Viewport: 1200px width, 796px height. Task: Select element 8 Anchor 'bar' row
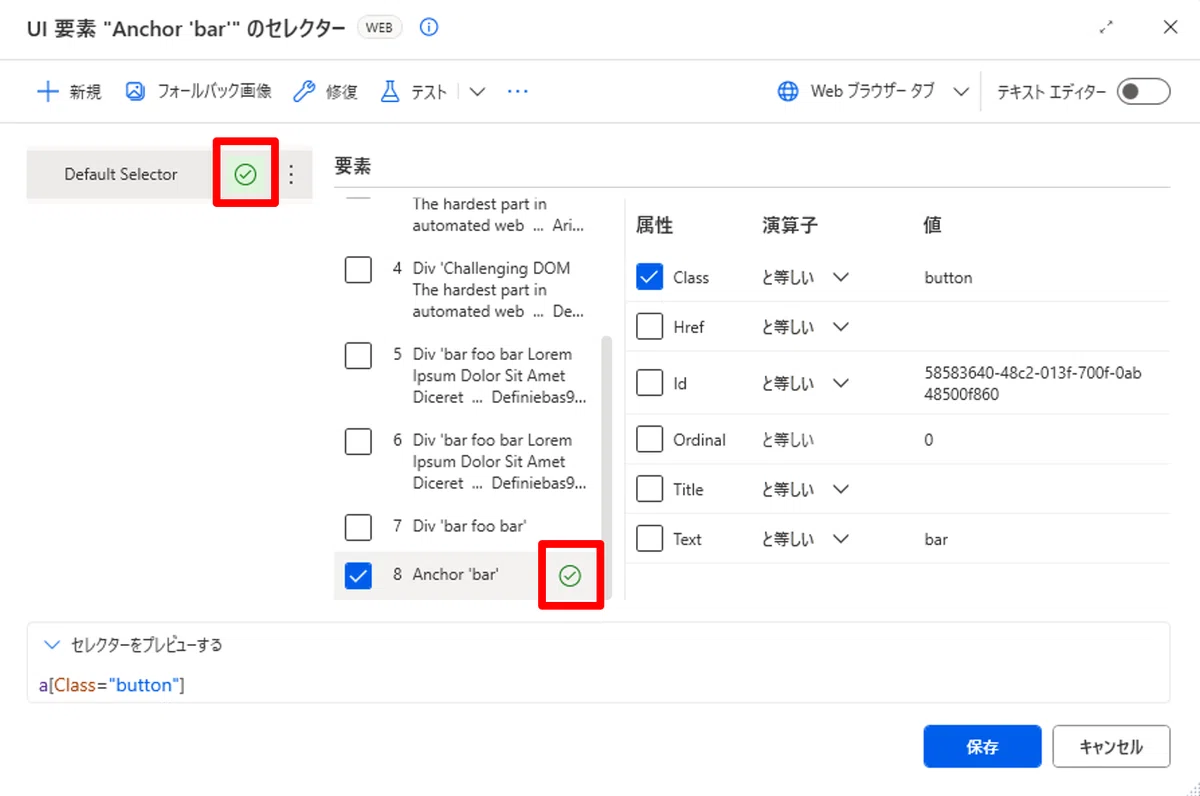468,575
